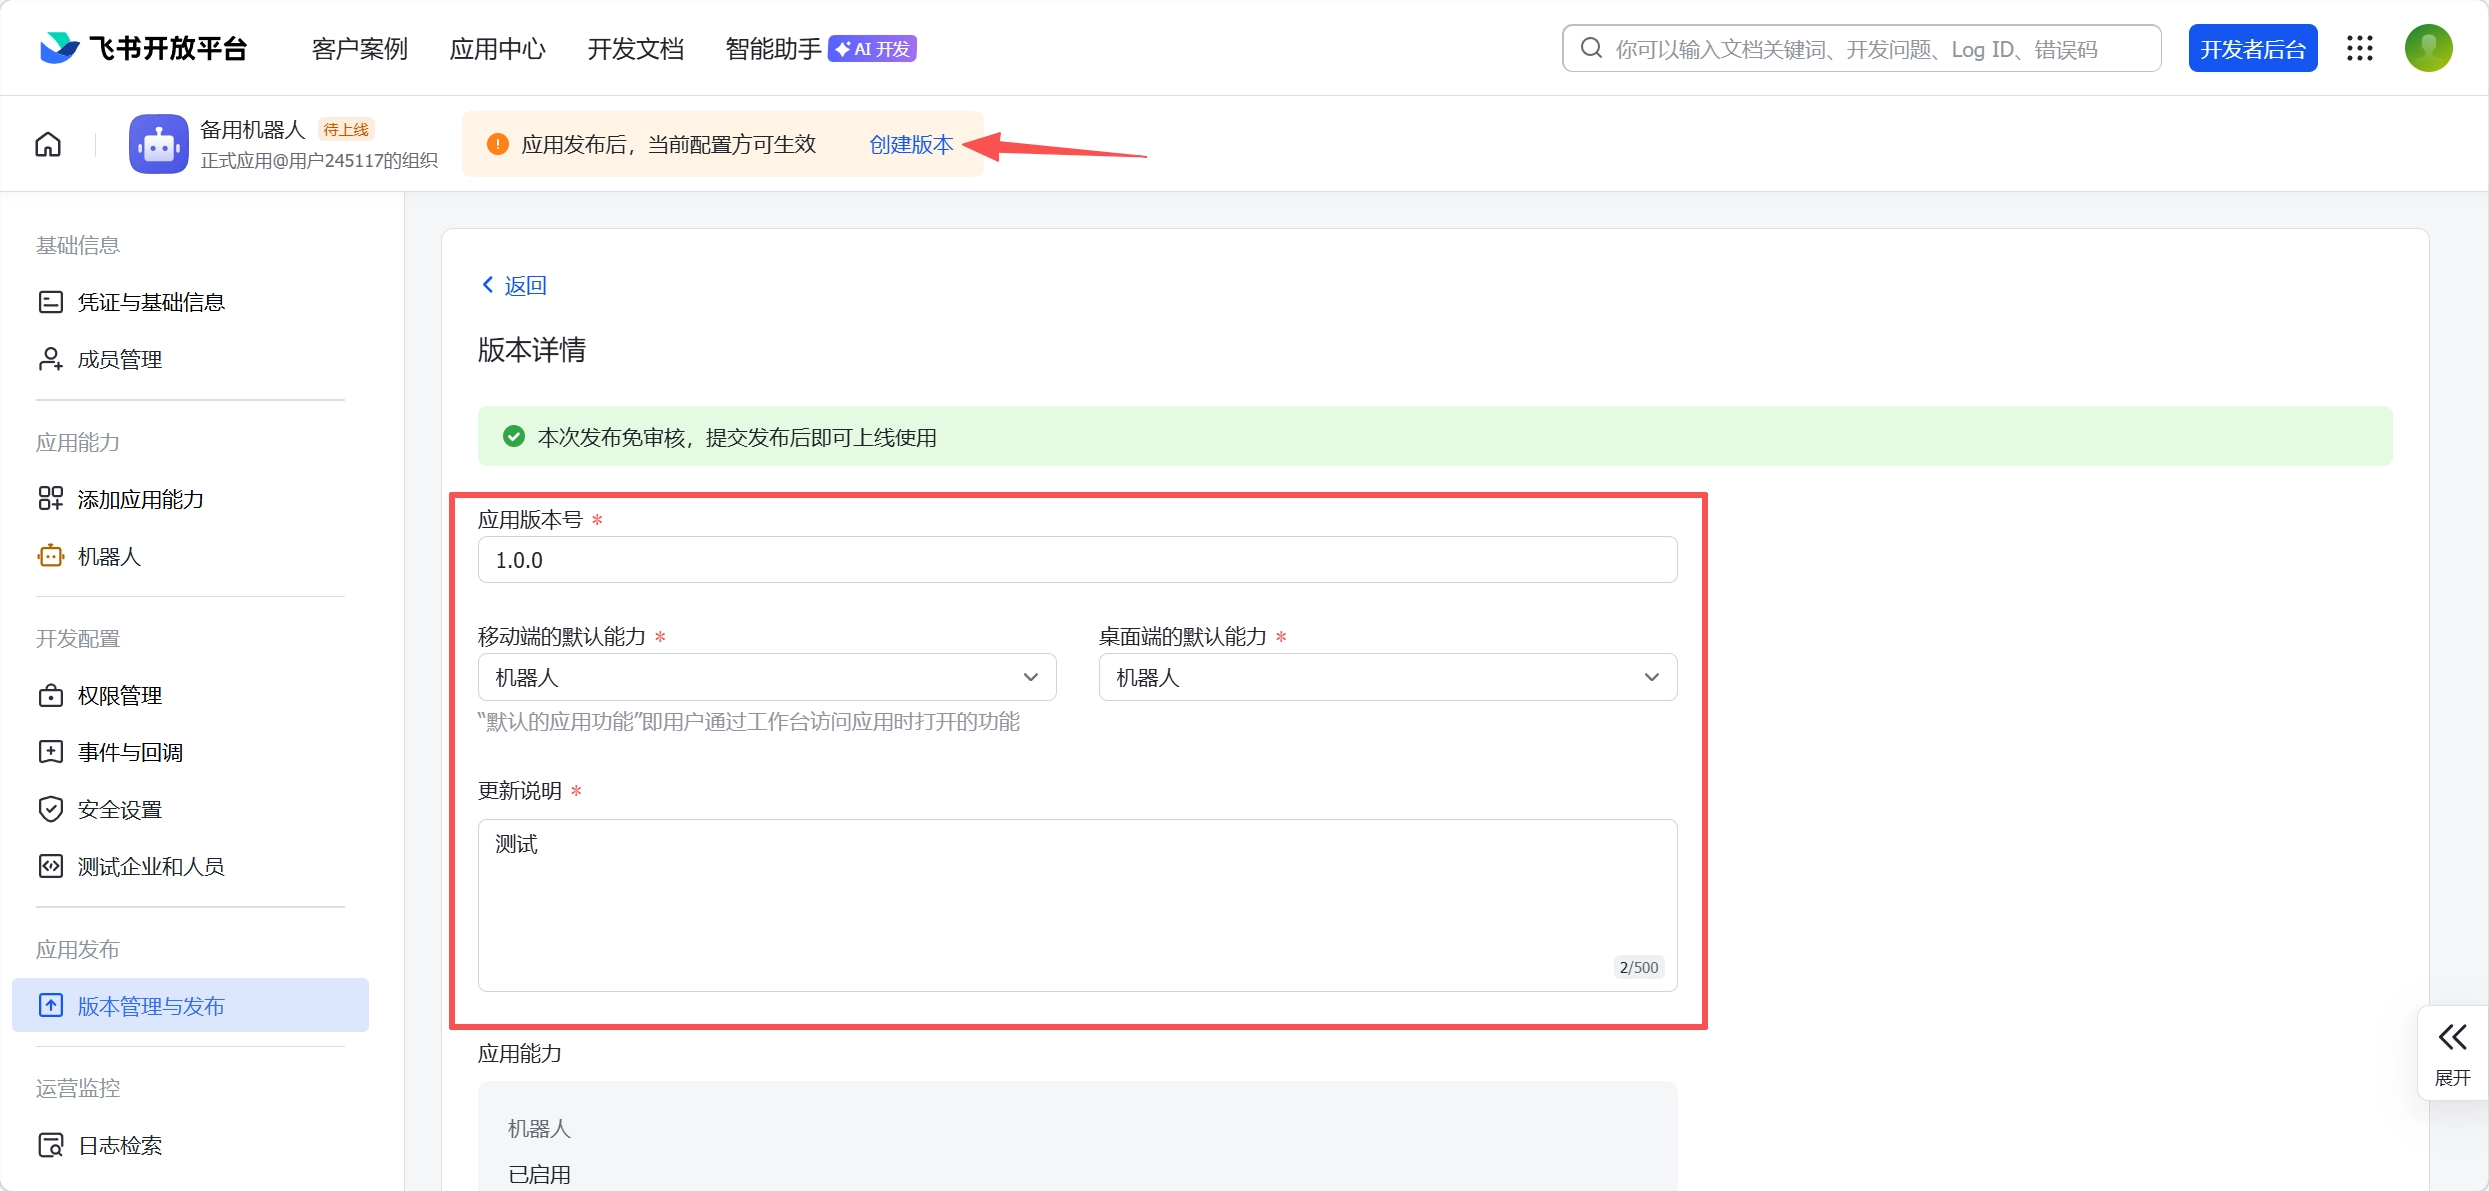Viewport: 2489px width, 1191px height.
Task: Click the home icon in breadcrumb bar
Action: click(48, 145)
